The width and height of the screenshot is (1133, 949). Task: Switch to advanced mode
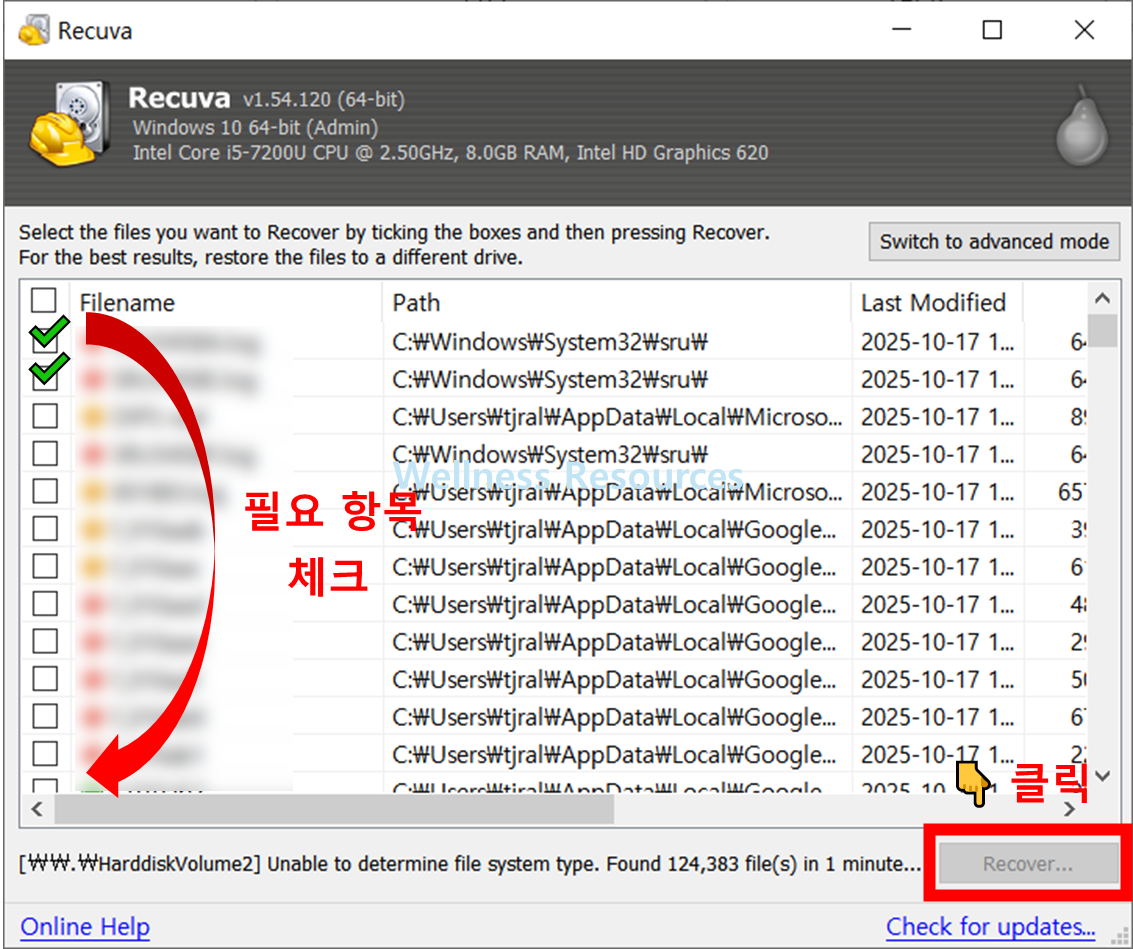(x=994, y=241)
